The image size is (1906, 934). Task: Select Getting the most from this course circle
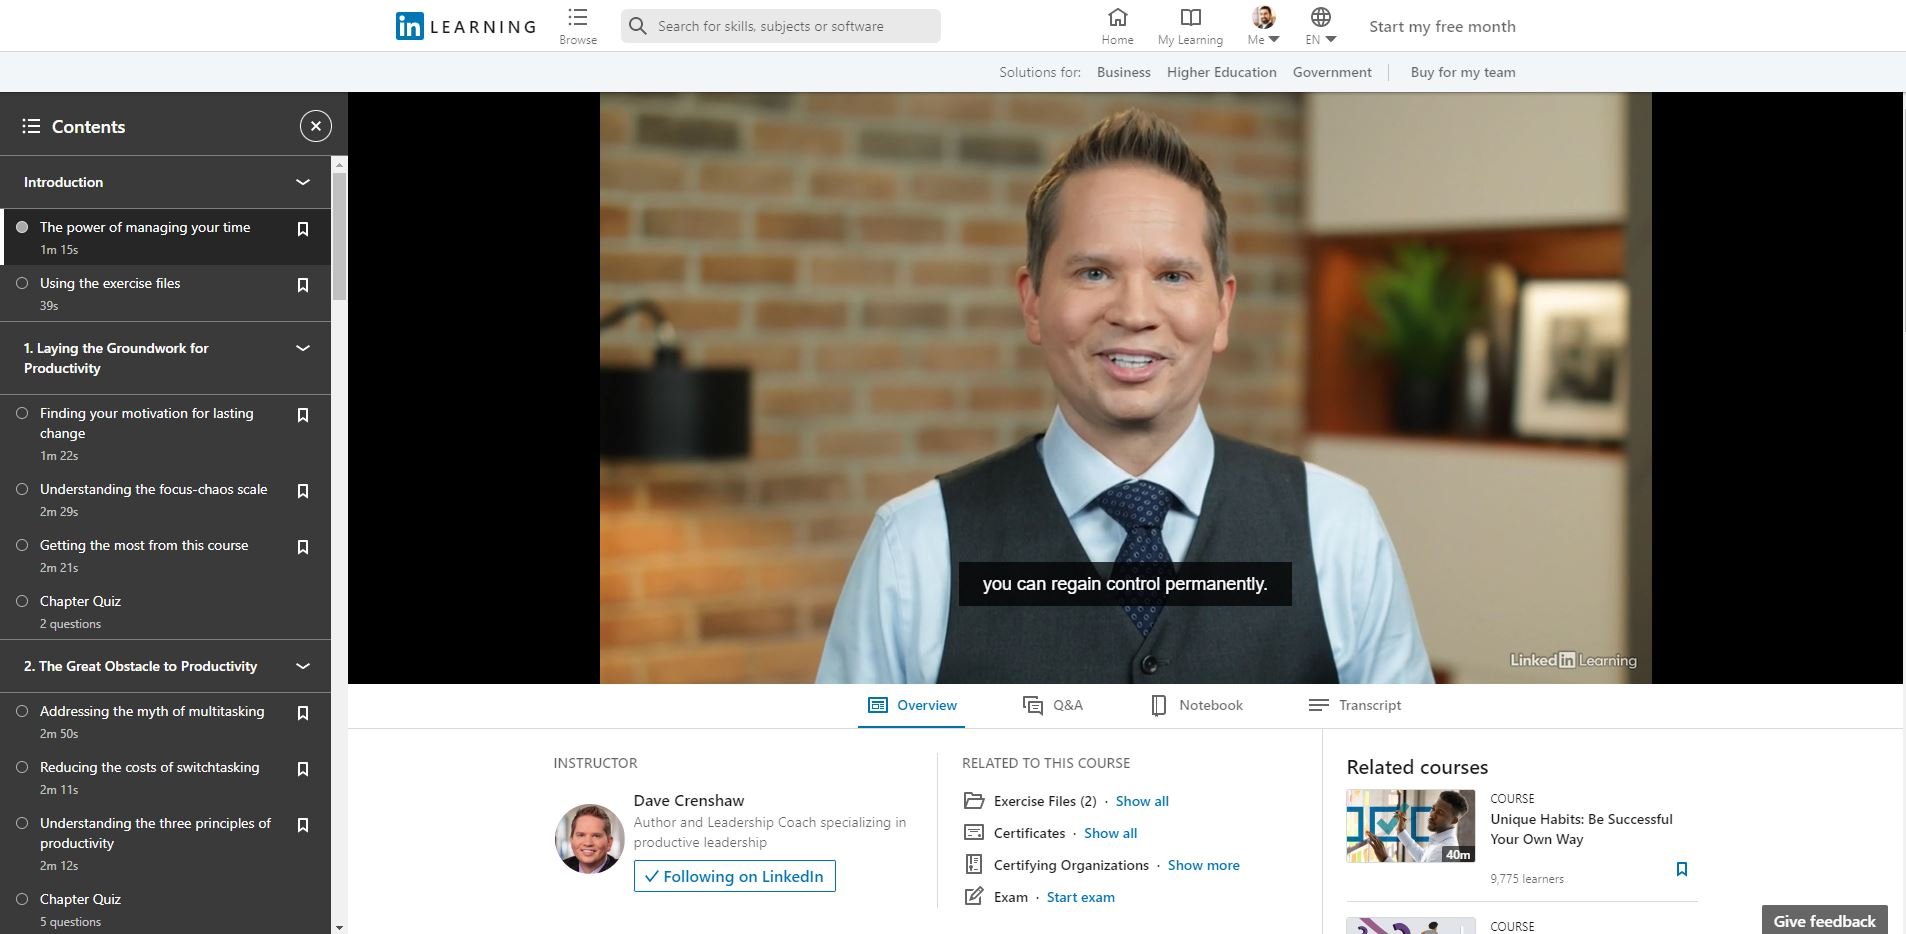(22, 545)
